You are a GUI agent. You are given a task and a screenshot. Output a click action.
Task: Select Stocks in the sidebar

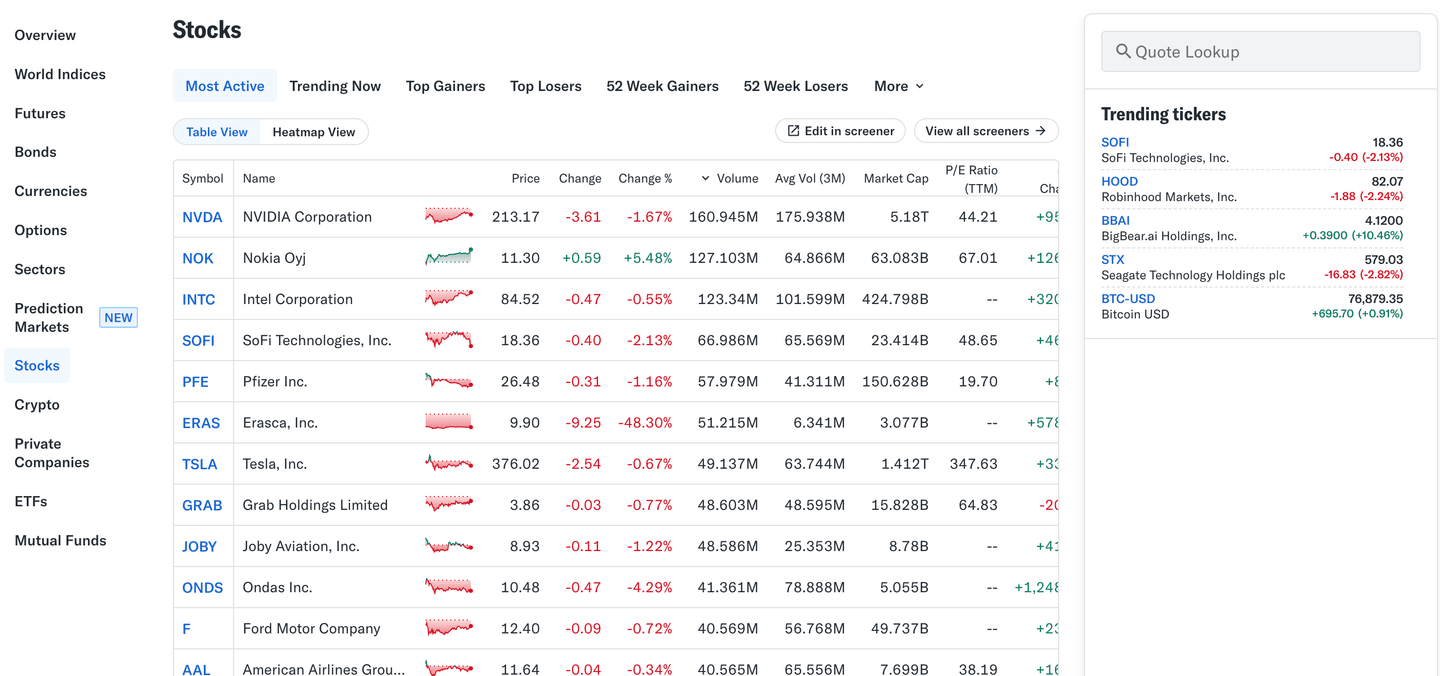(37, 366)
